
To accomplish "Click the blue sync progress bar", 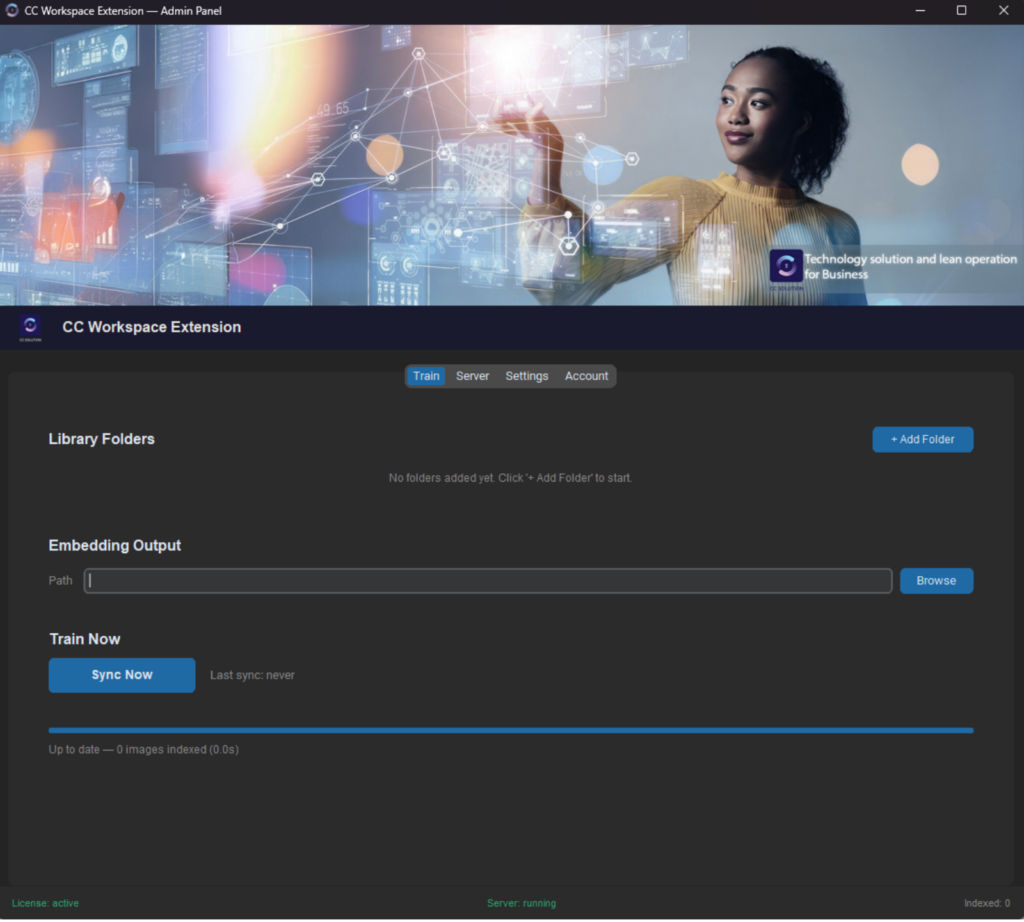I will point(510,730).
